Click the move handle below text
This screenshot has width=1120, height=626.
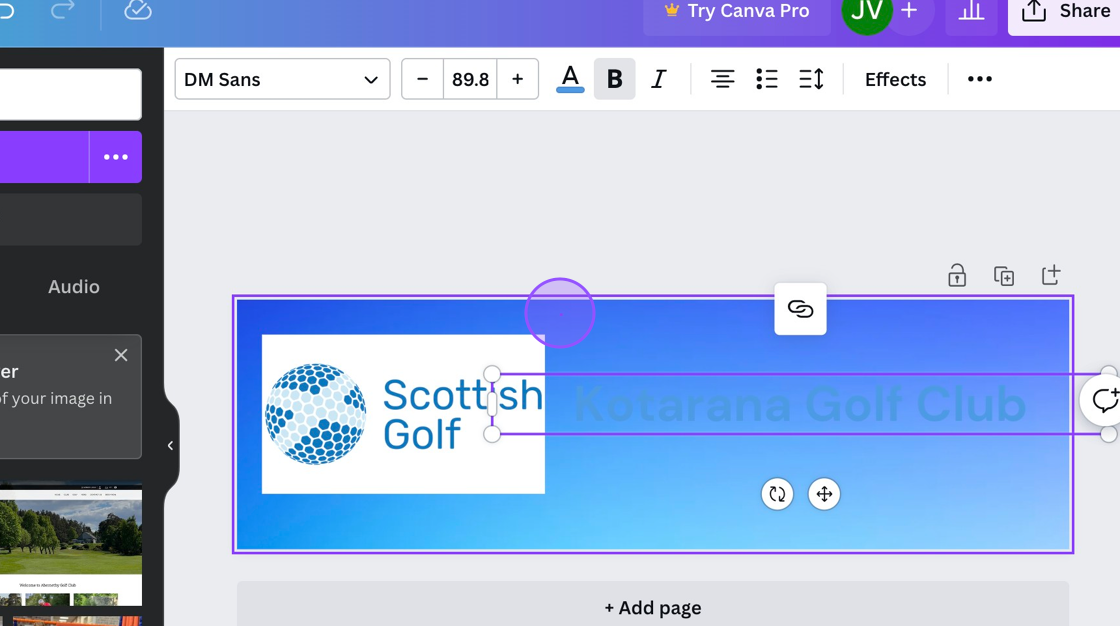pos(824,494)
